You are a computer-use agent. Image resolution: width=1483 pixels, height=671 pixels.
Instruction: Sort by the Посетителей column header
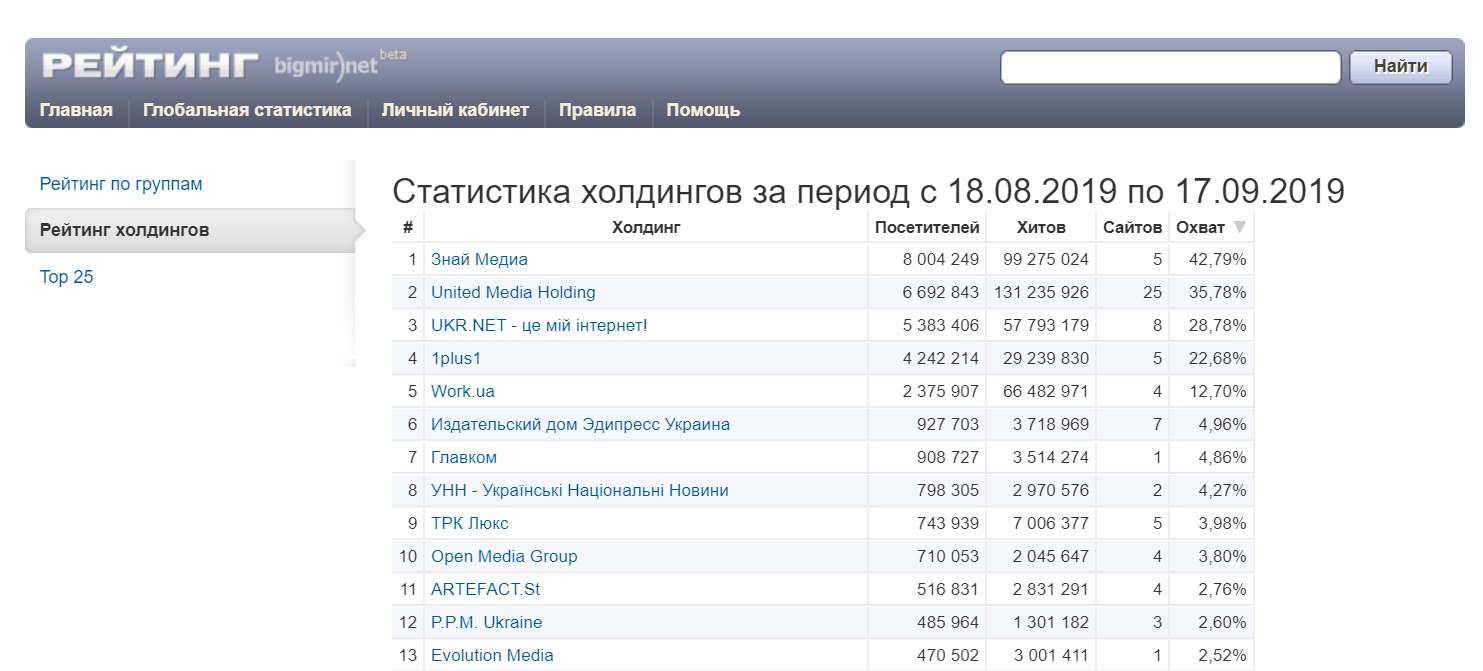click(x=927, y=227)
